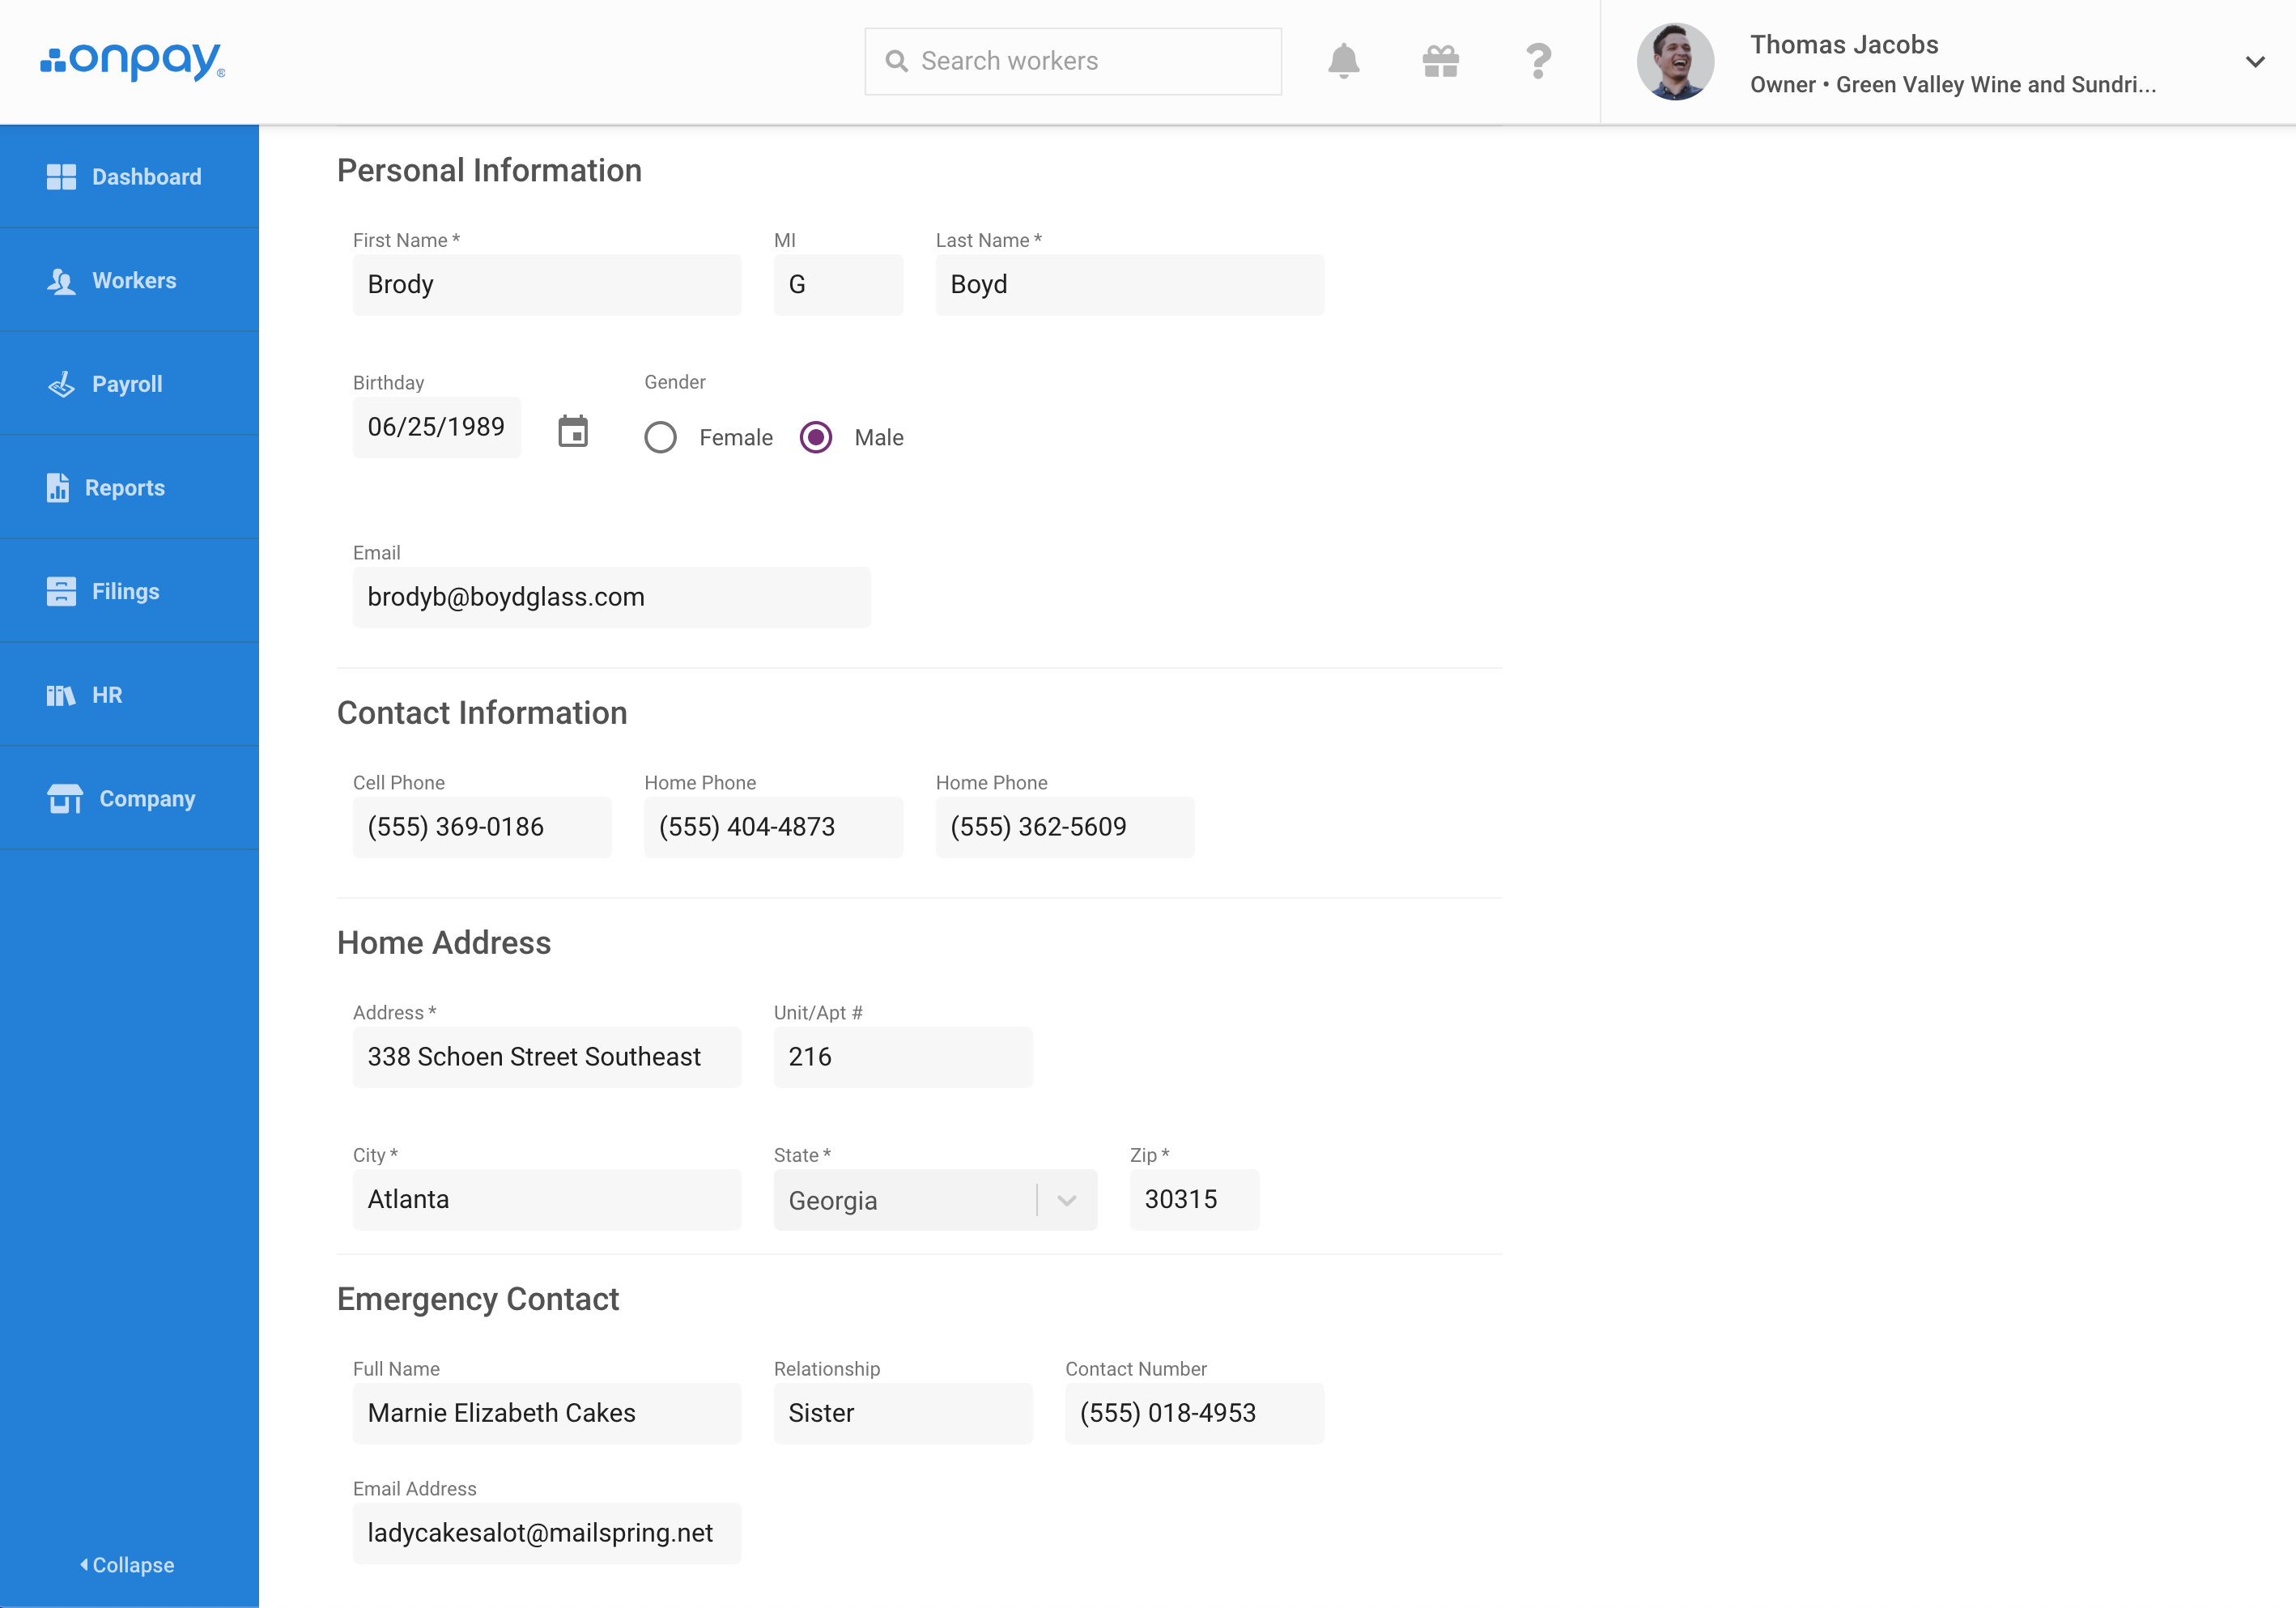Click the Payroll hand icon
The height and width of the screenshot is (1608, 2296).
[x=61, y=384]
